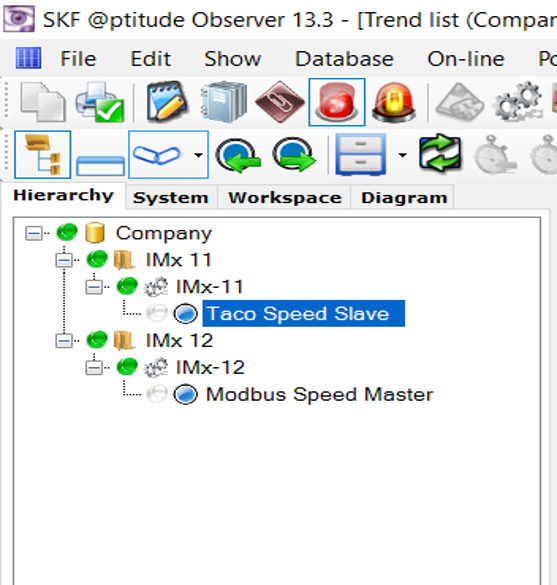Viewport: 557px width, 585px height.
Task: Toggle the red drum alarm list icon
Action: tap(337, 102)
